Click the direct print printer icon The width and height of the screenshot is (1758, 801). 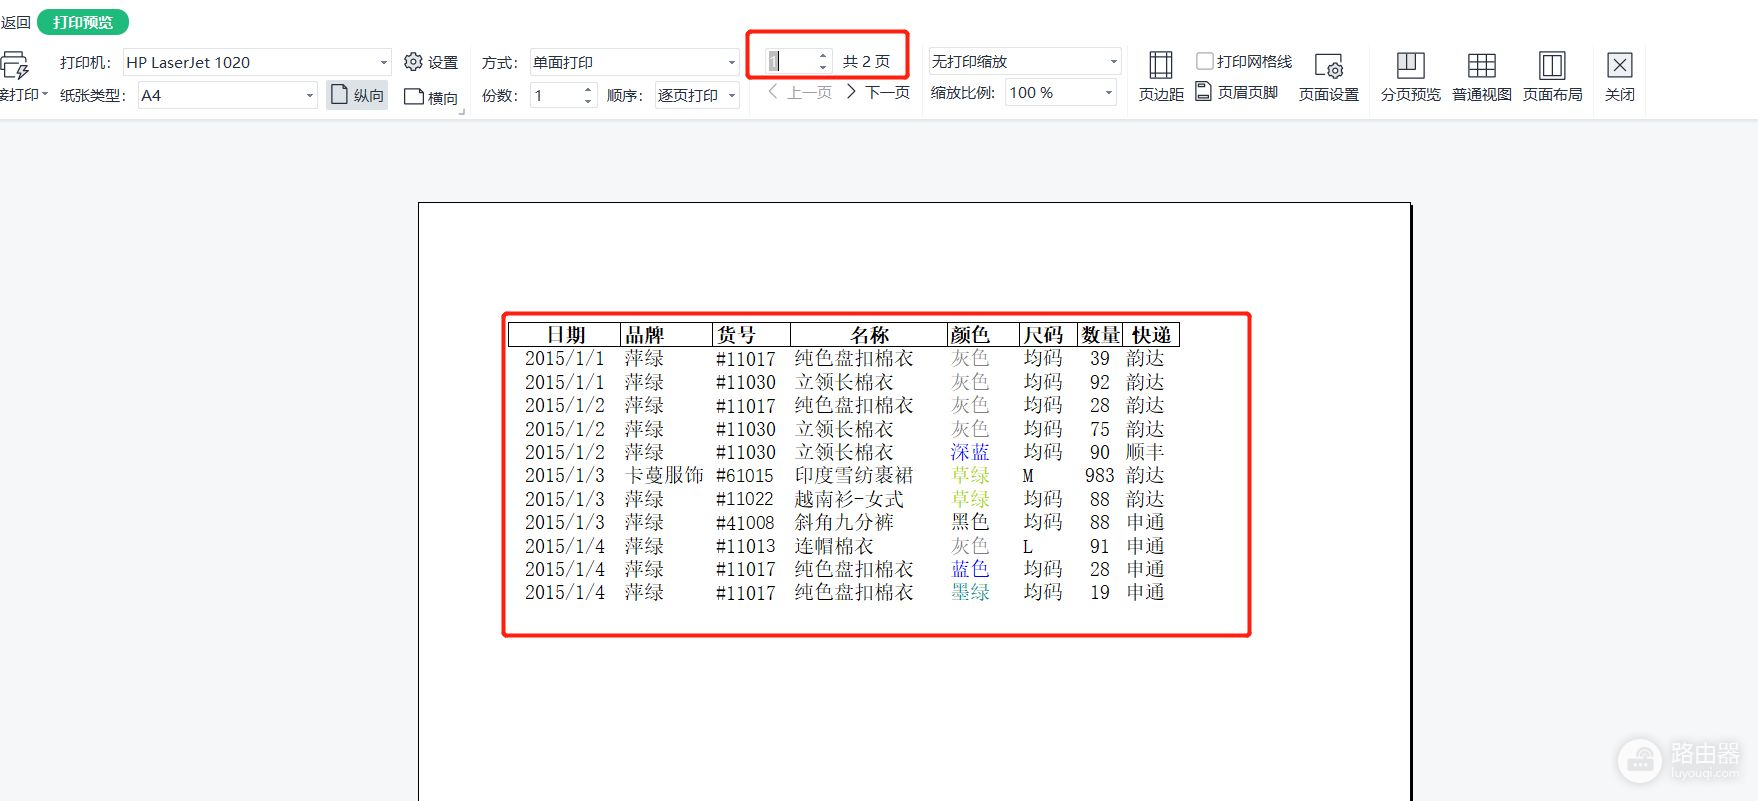click(14, 66)
